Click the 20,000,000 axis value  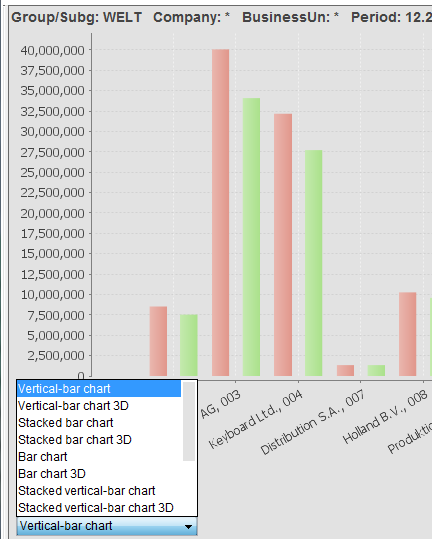point(52,213)
